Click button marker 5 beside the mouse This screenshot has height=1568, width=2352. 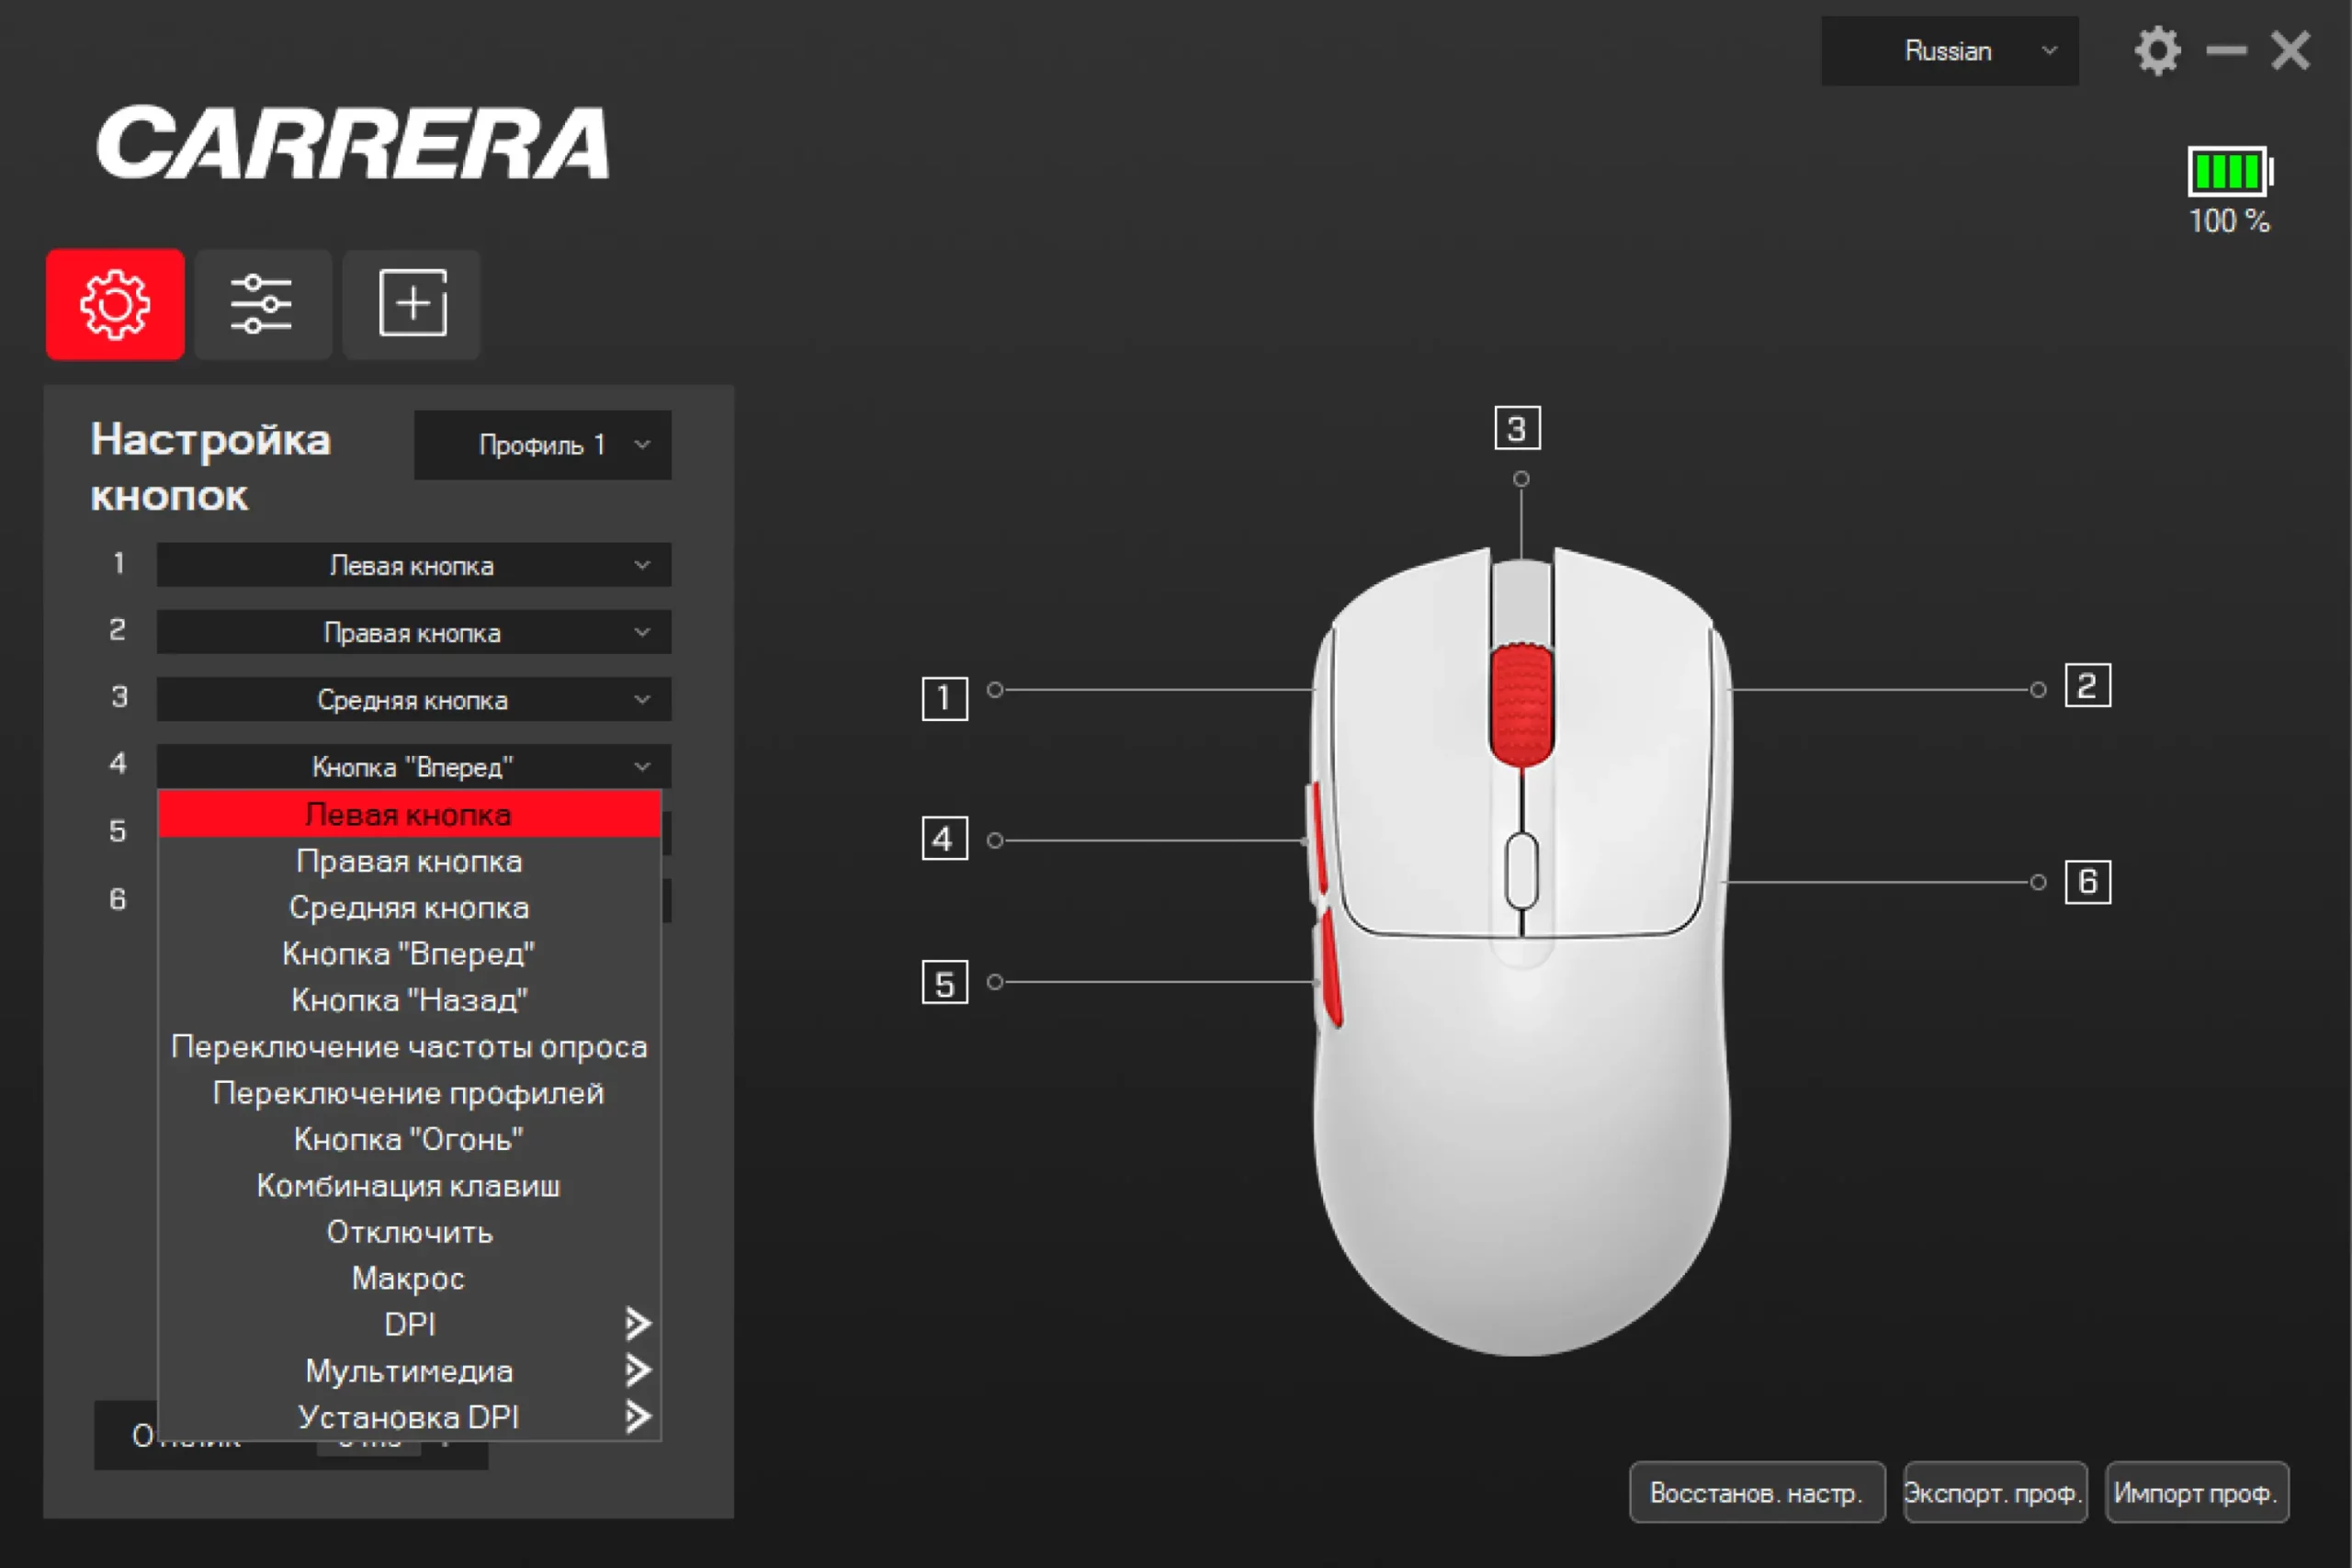[944, 983]
